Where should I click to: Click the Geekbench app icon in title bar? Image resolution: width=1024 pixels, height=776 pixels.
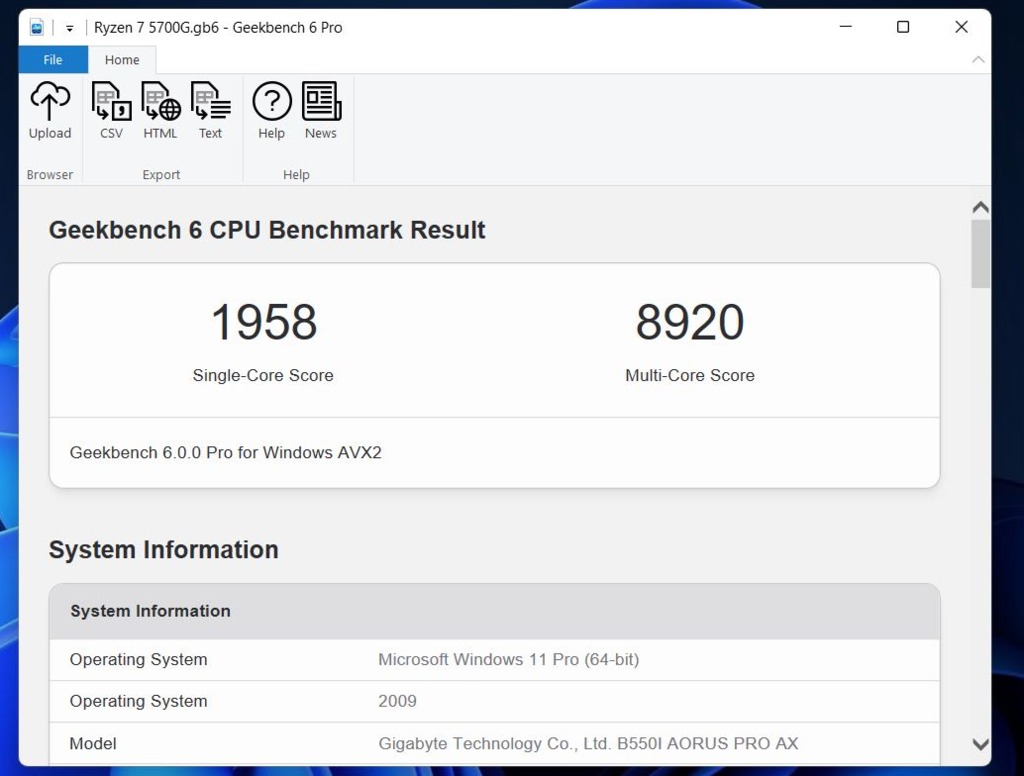pyautogui.click(x=35, y=27)
